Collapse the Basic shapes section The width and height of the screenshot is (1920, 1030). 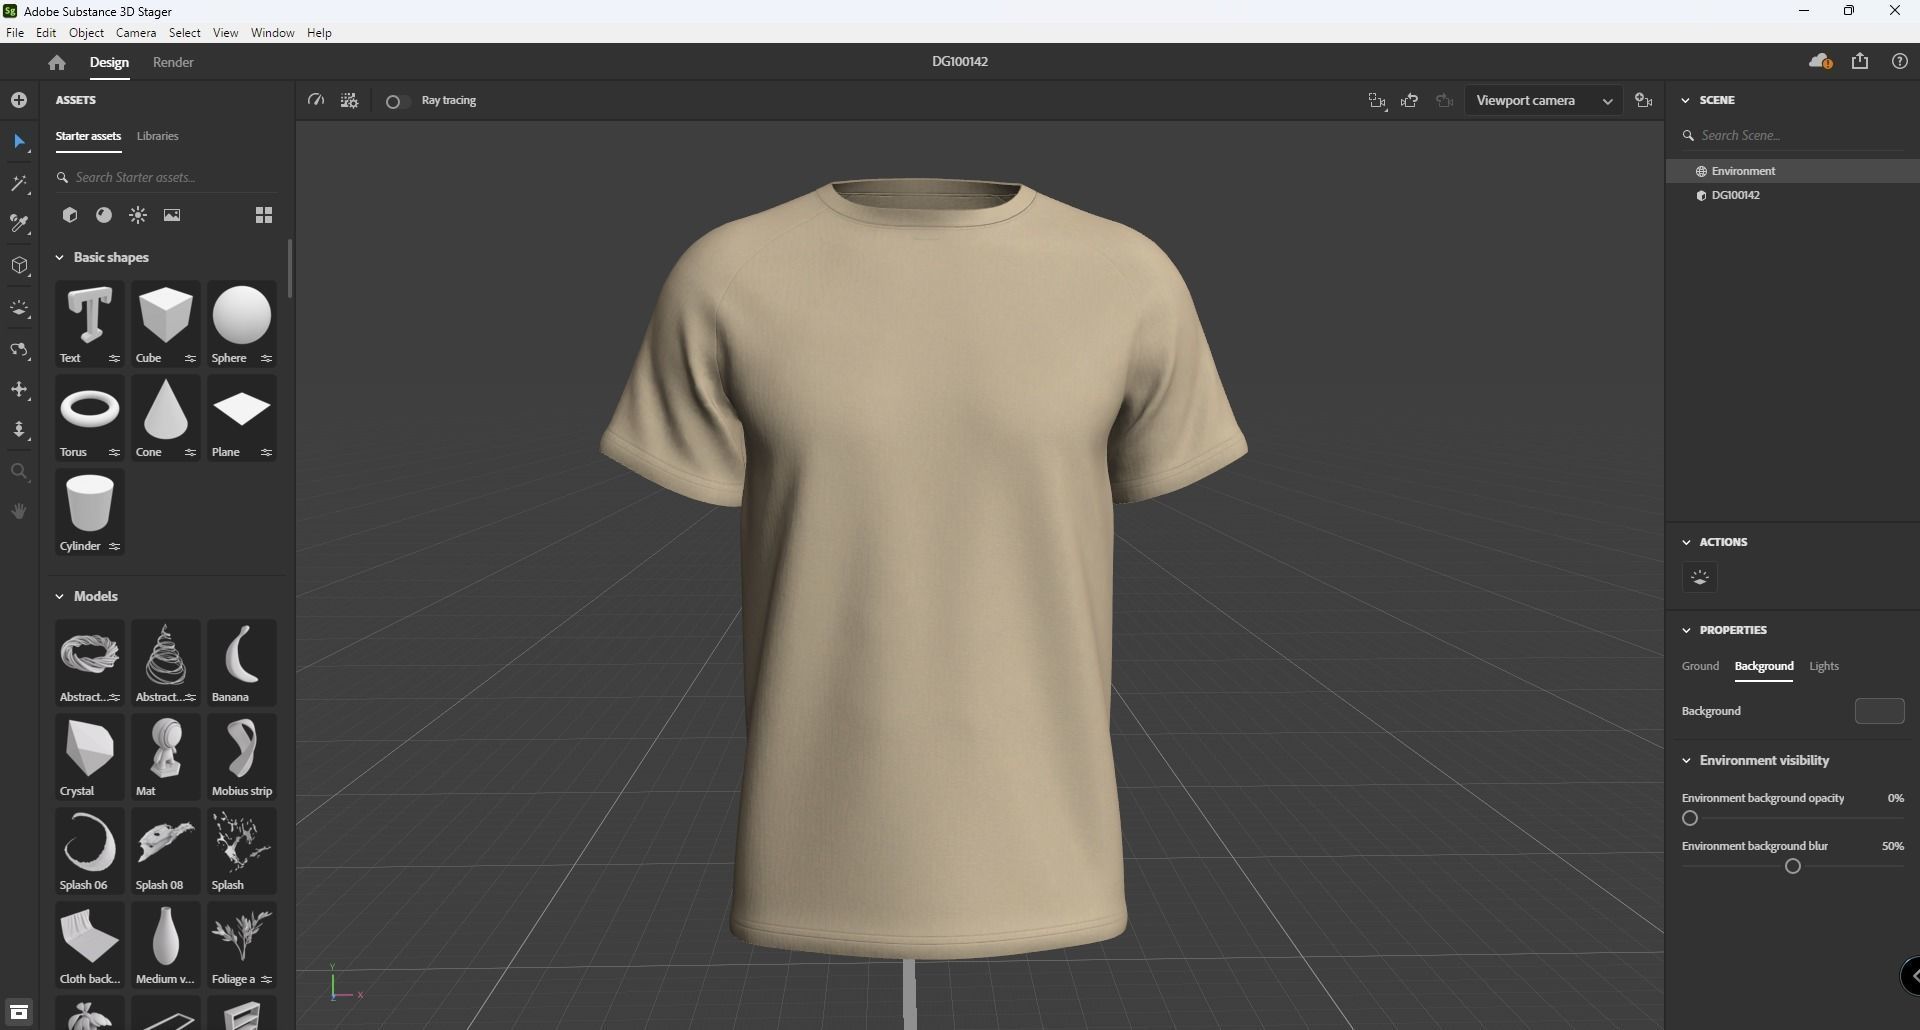pos(60,258)
